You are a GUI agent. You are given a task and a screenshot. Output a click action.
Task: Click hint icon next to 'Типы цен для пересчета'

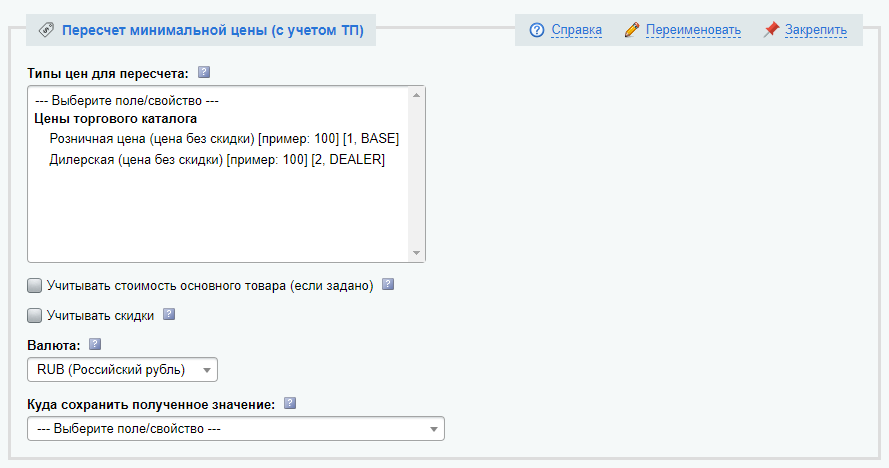pyautogui.click(x=204, y=72)
